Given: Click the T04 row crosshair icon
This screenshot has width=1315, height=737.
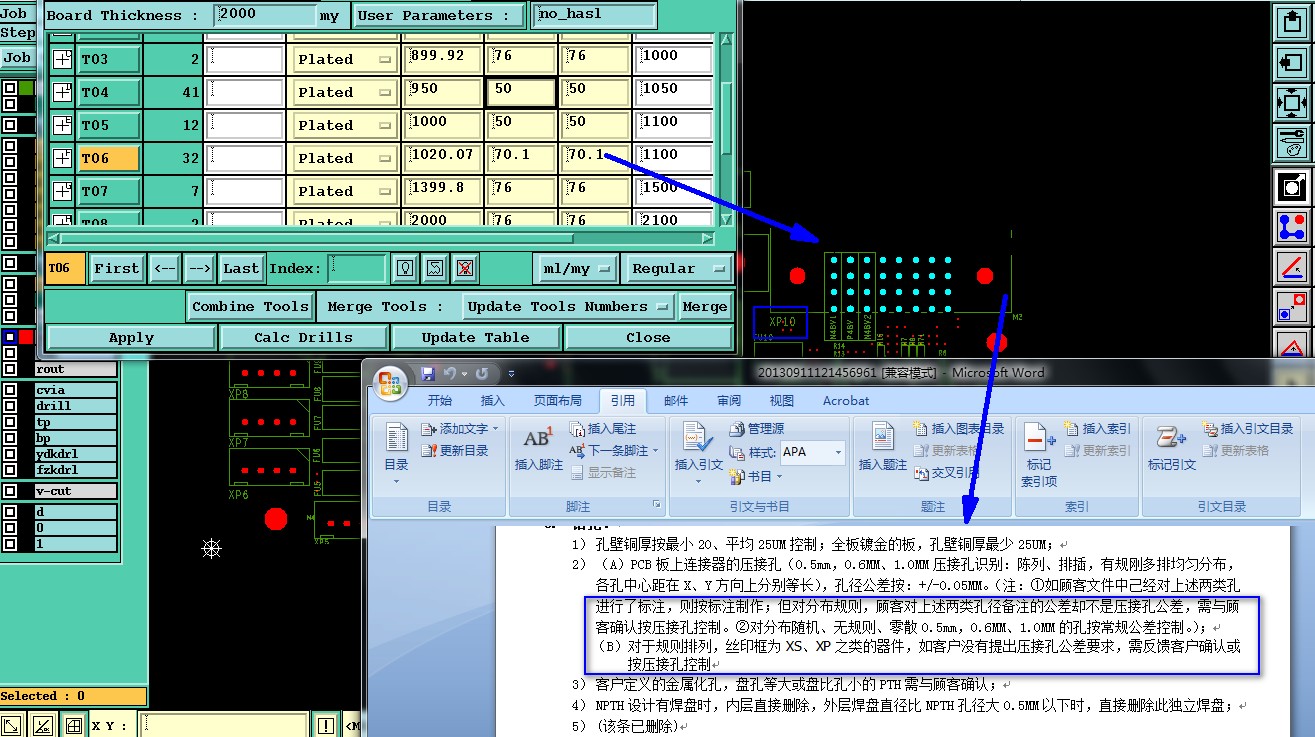Looking at the screenshot, I should [62, 92].
